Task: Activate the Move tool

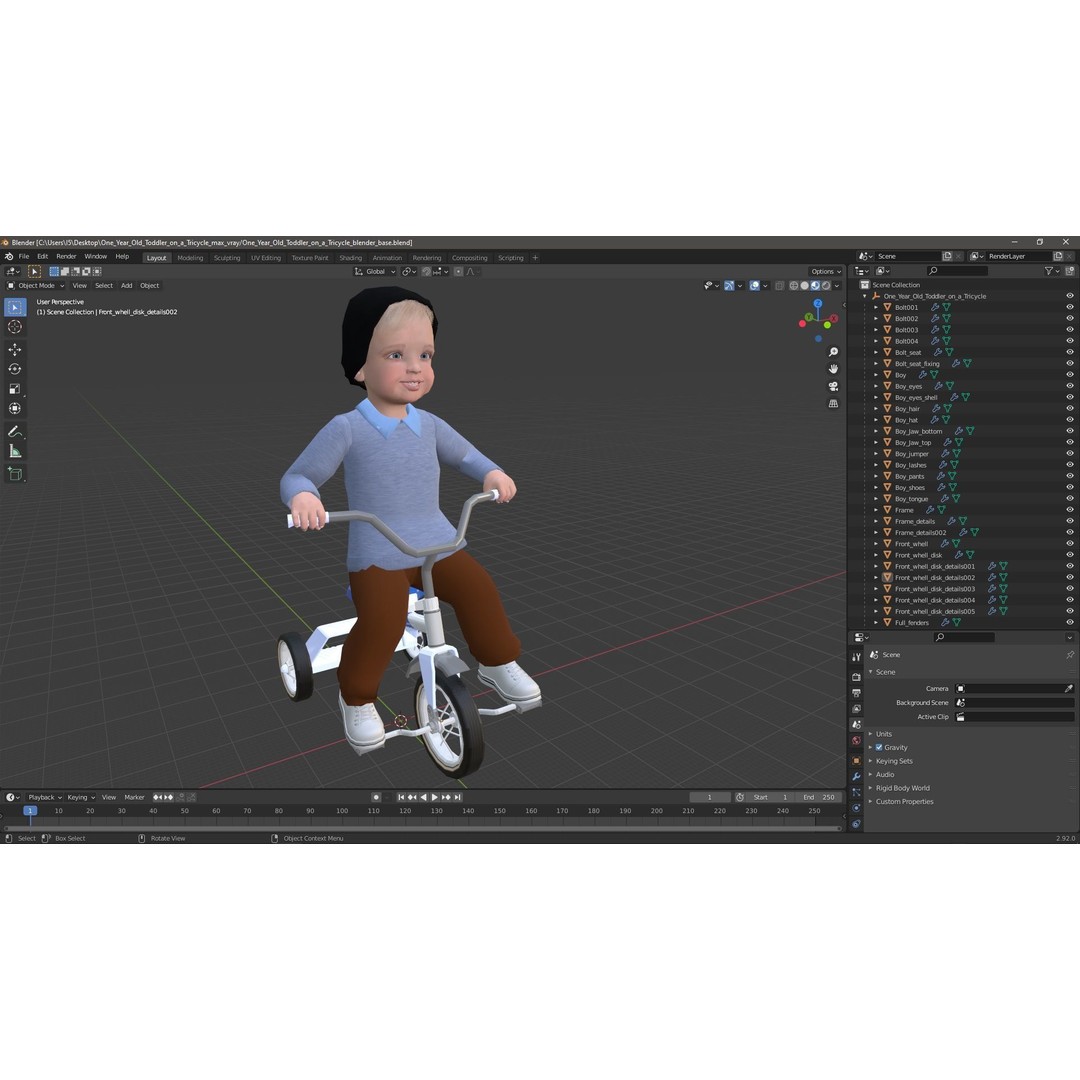Action: click(14, 350)
